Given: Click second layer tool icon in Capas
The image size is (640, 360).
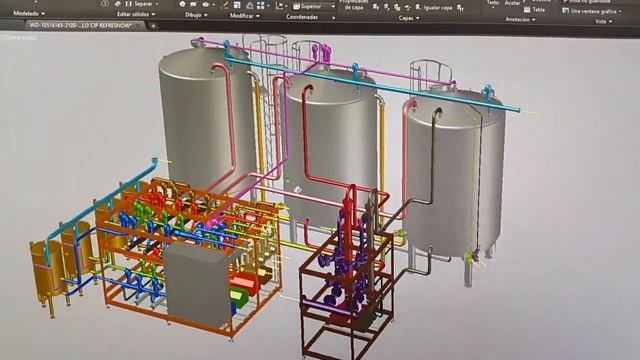Looking at the screenshot, I should 387,7.
